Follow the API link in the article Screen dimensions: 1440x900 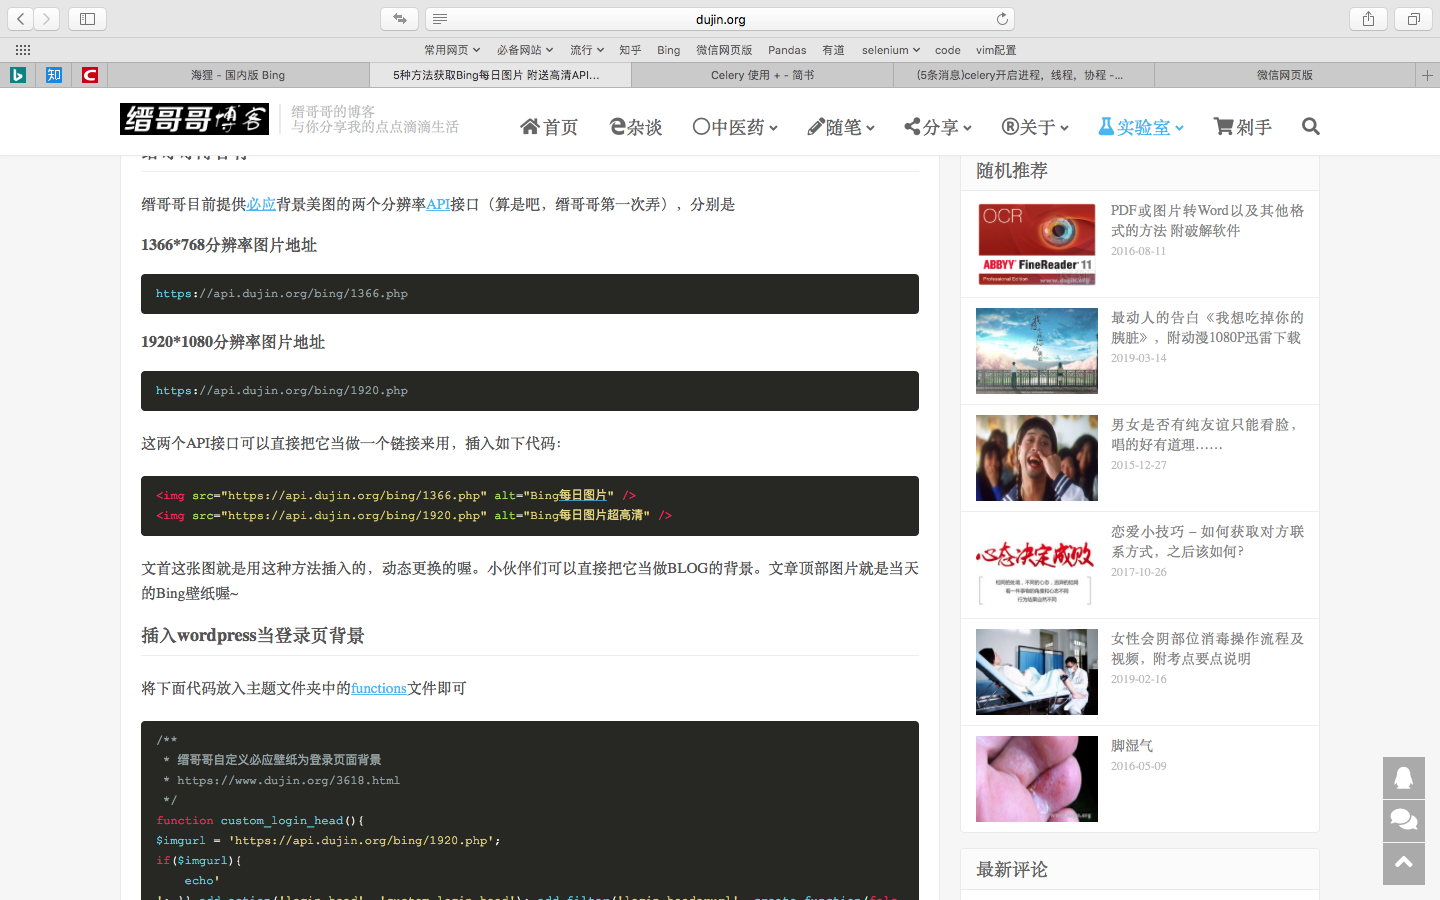pyautogui.click(x=438, y=204)
